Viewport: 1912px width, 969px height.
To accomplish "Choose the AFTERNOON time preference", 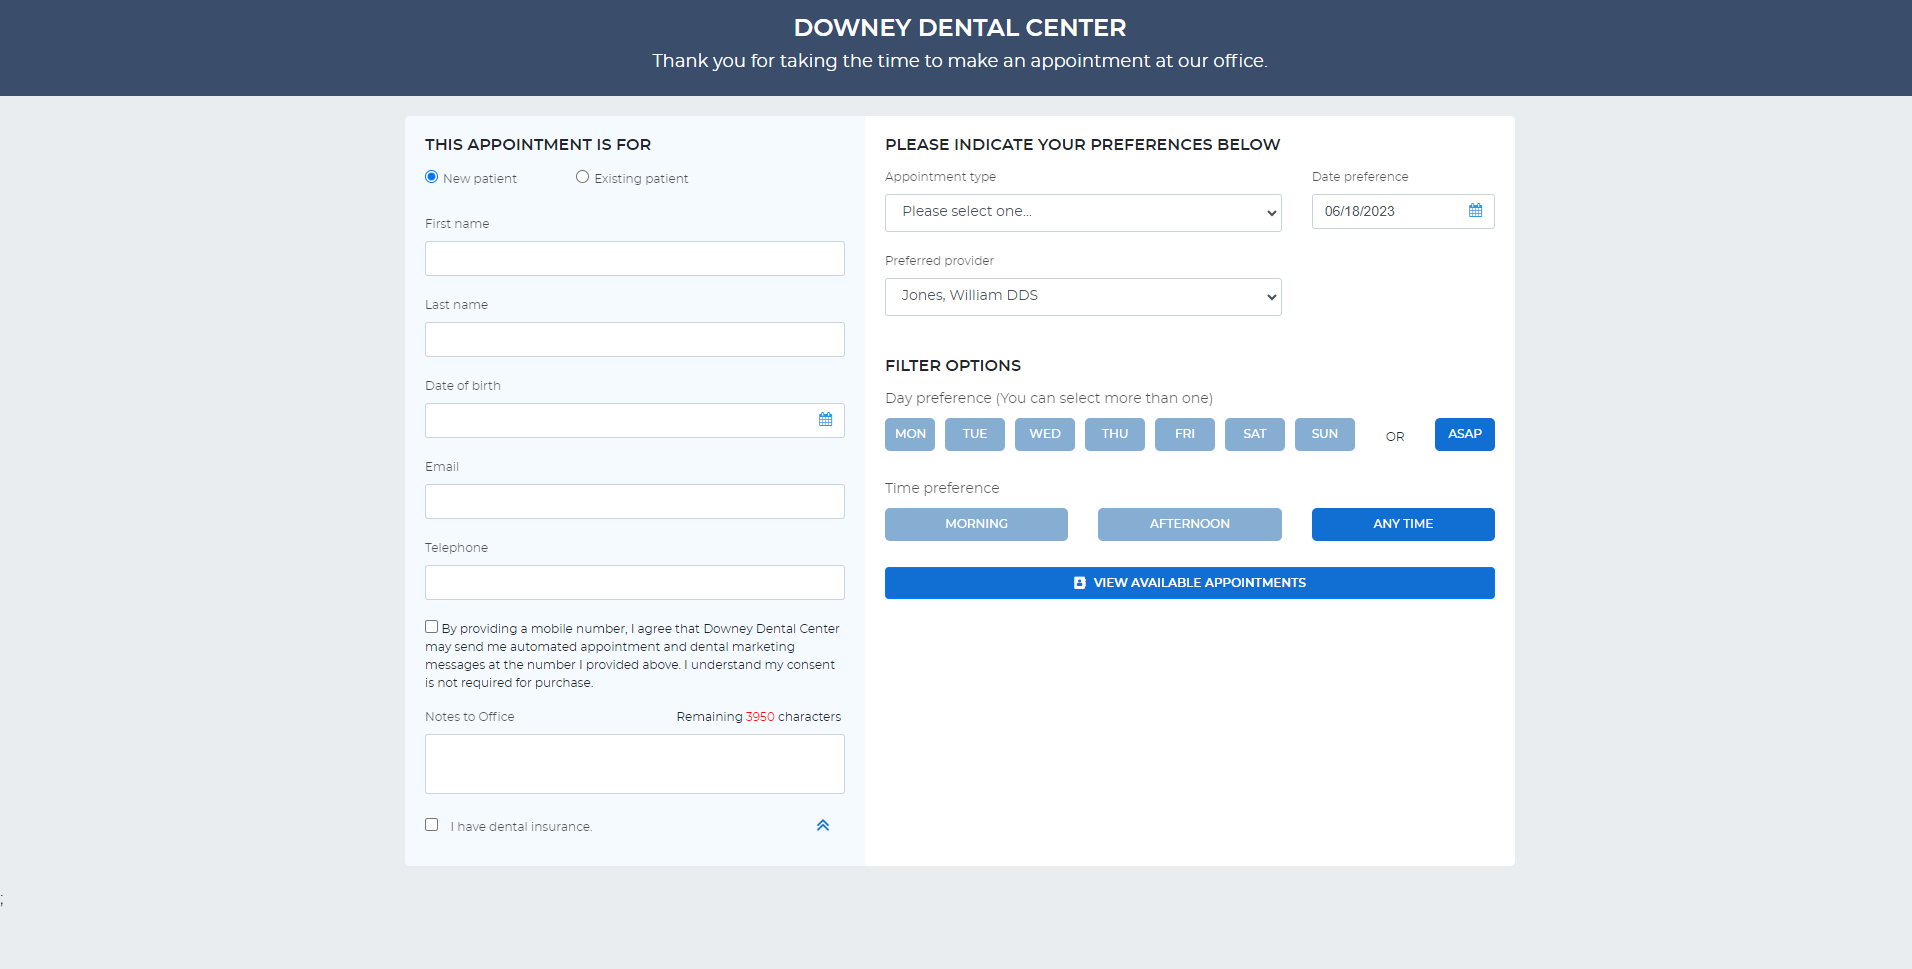I will pyautogui.click(x=1190, y=524).
